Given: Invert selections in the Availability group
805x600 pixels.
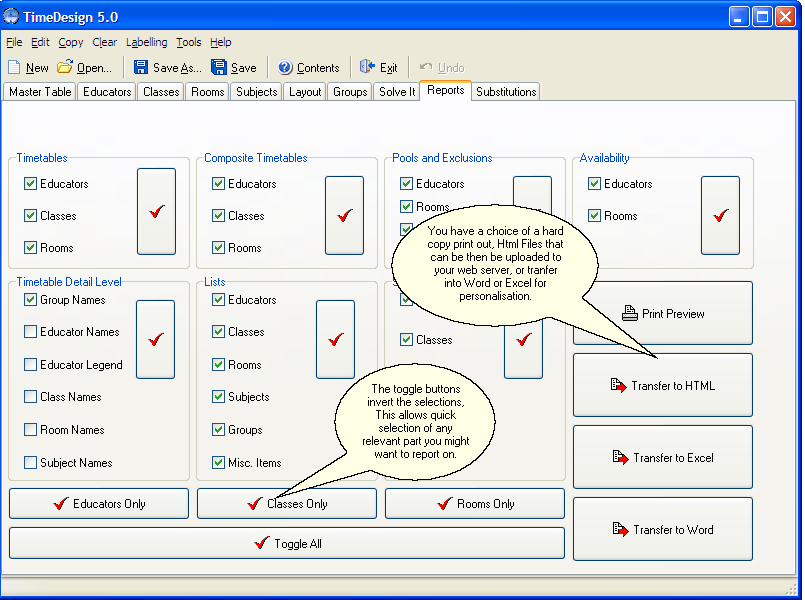Looking at the screenshot, I should pyautogui.click(x=721, y=216).
